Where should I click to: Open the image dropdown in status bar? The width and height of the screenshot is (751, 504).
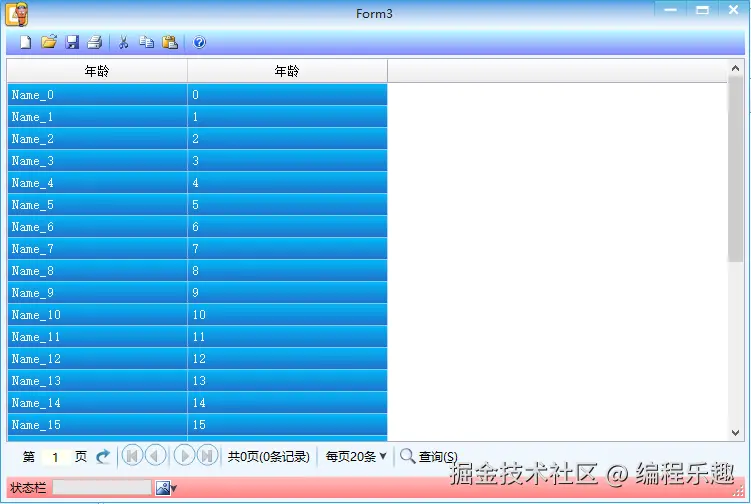[x=166, y=488]
